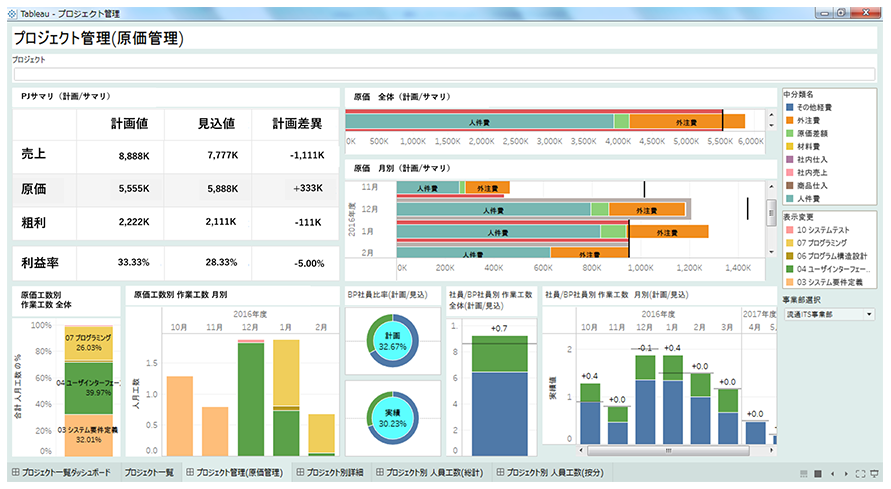The width and height of the screenshot is (891, 489).
Task: Click grid icon on プロジェクト別詳細 tab
Action: (x=299, y=472)
